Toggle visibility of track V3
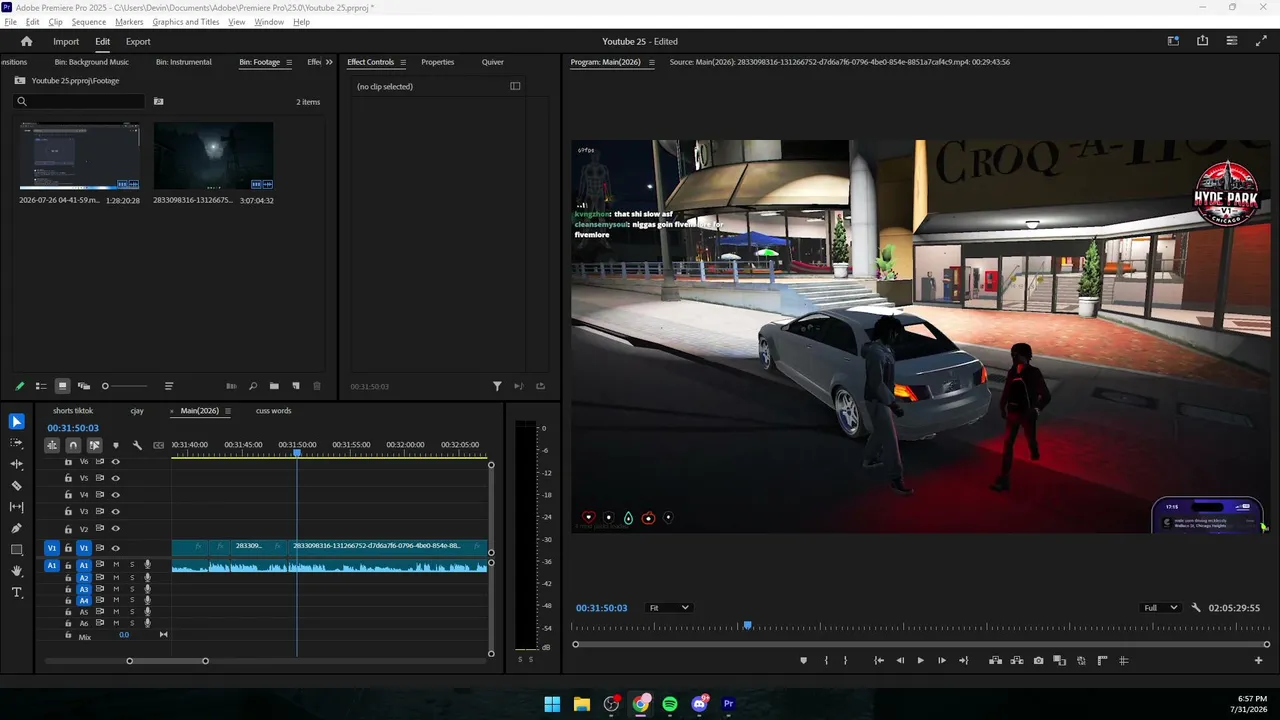 tap(115, 511)
